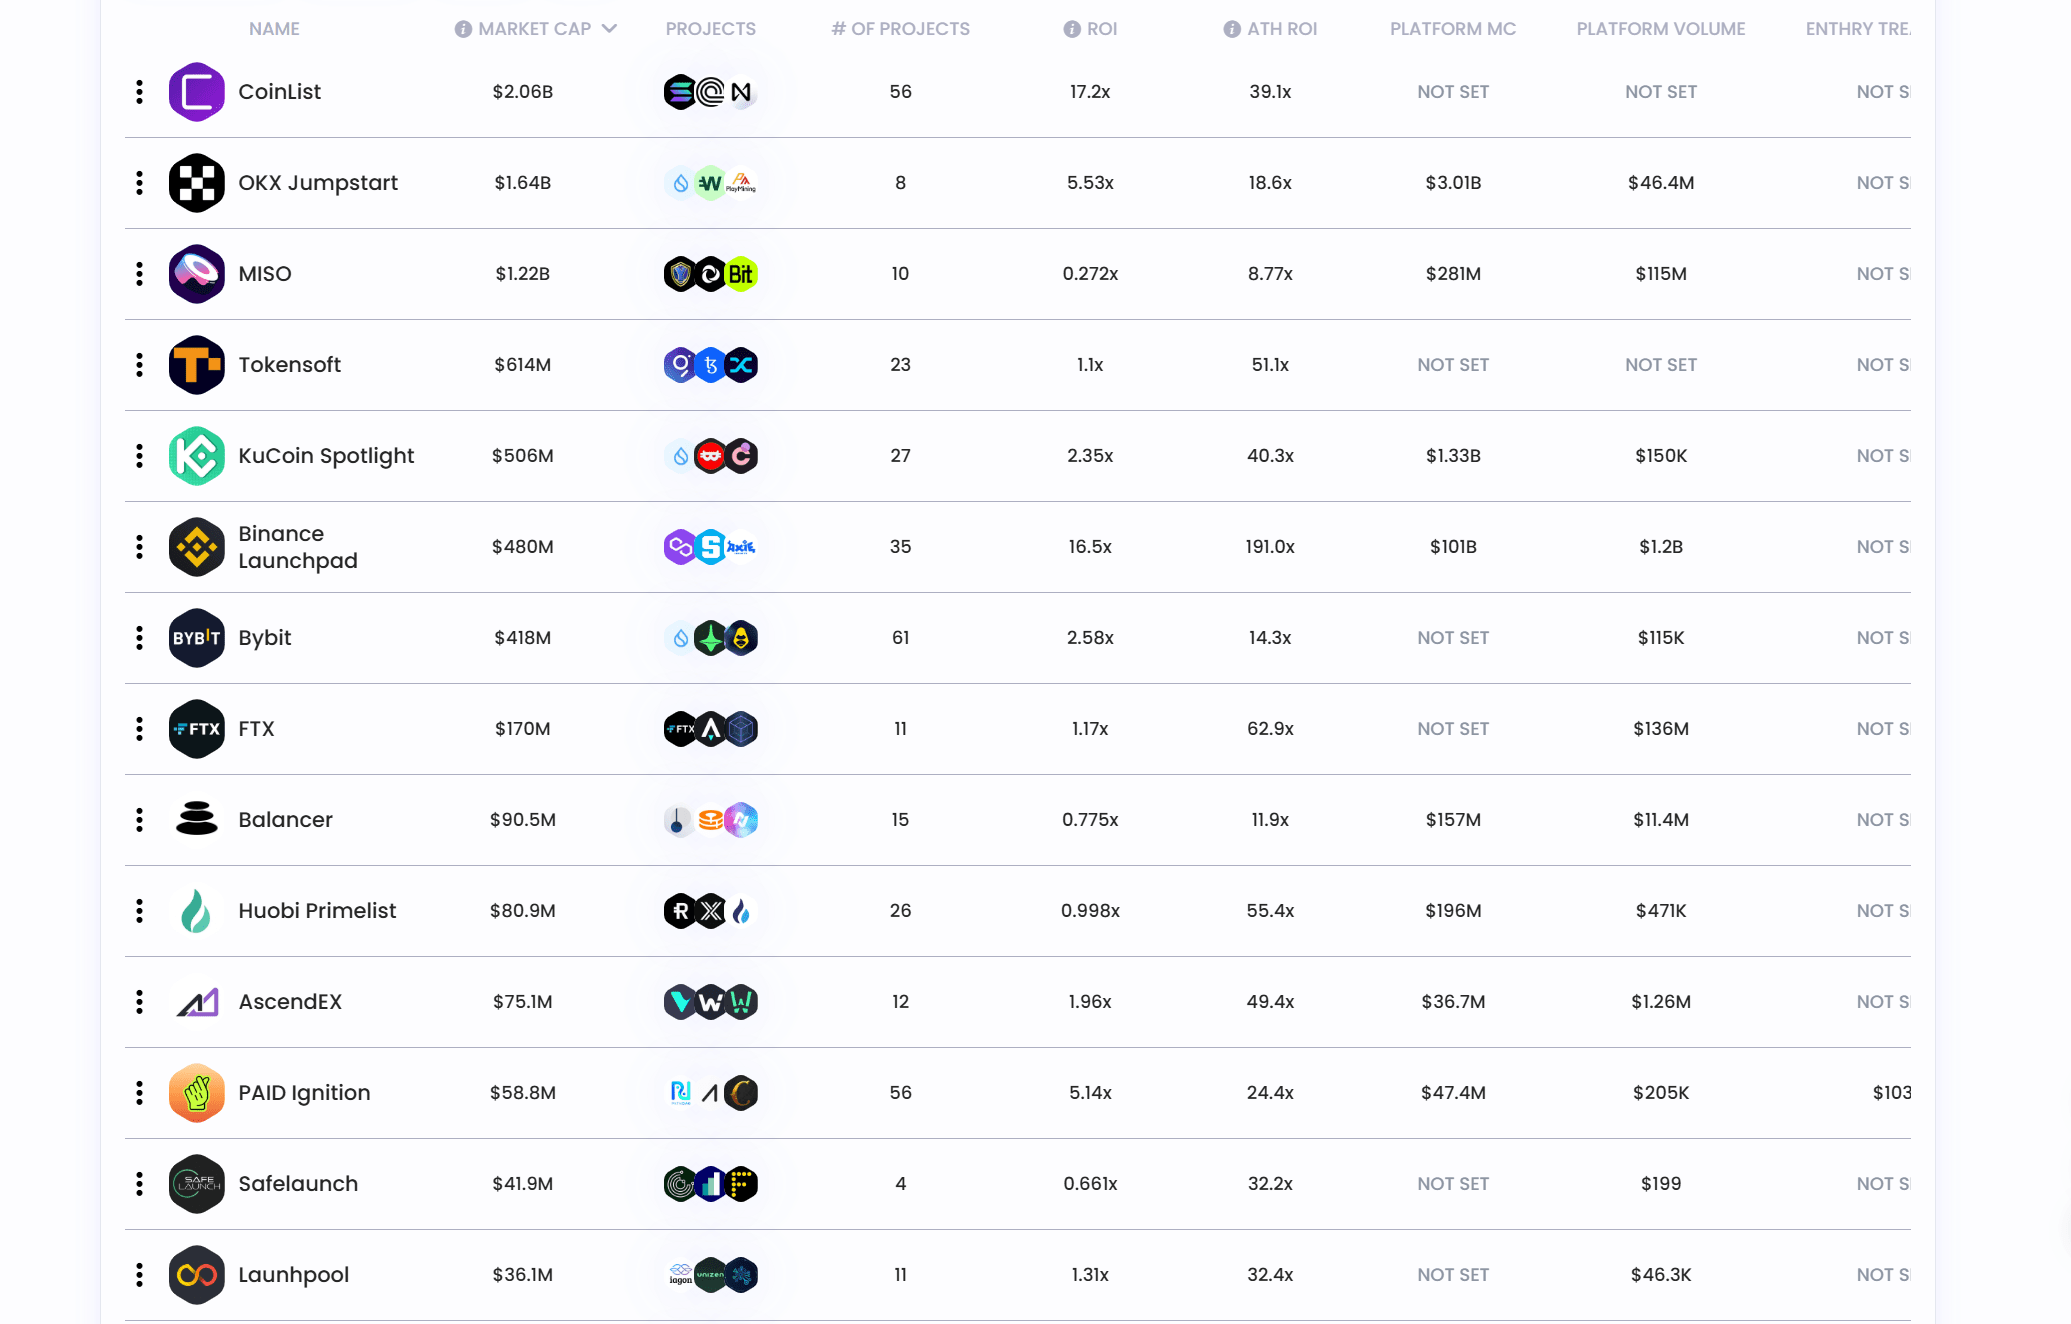Select the Tokensoft orange T logo
This screenshot has height=1324, width=2071.
196,365
